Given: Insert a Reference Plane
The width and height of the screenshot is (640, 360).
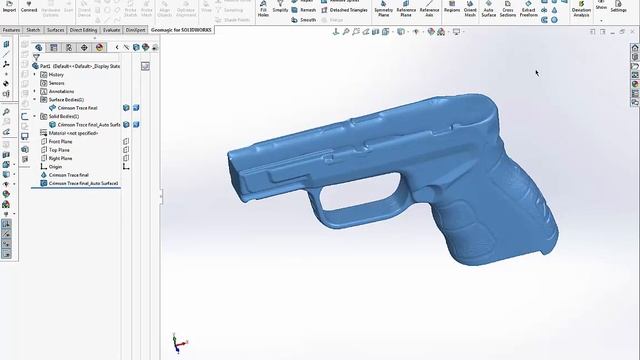Looking at the screenshot, I should 406,9.
